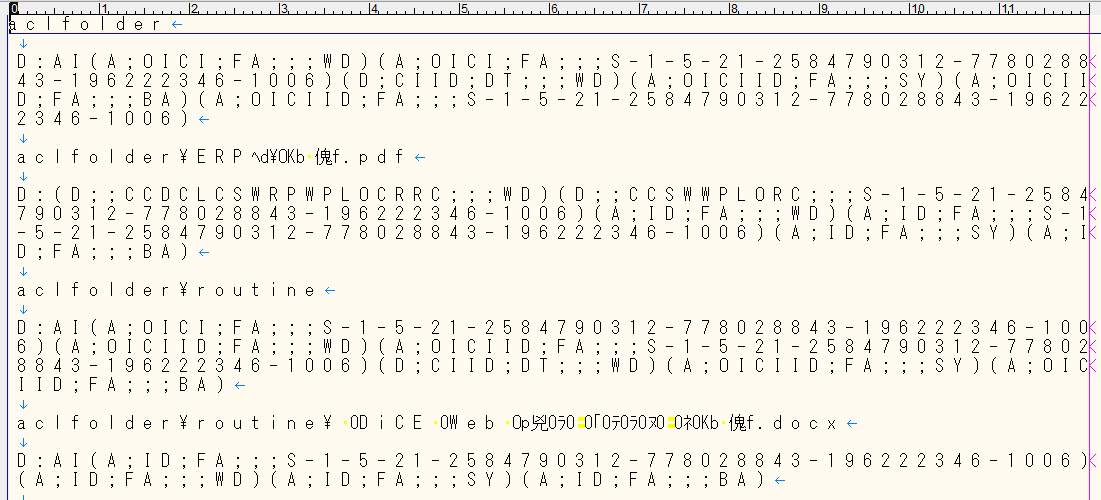Click the line "aclfolder¥routine"

[166, 290]
